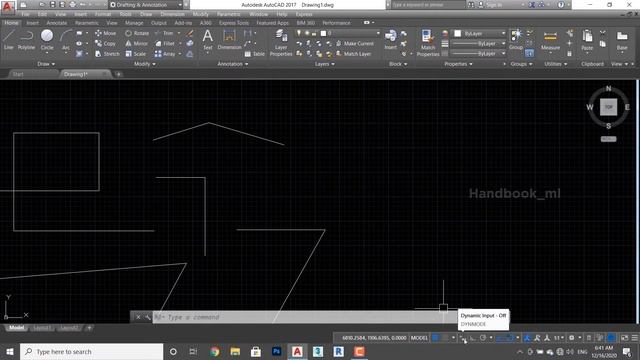The image size is (640, 360).
Task: Open the ByLayer object color dropdown
Action: [x=480, y=33]
